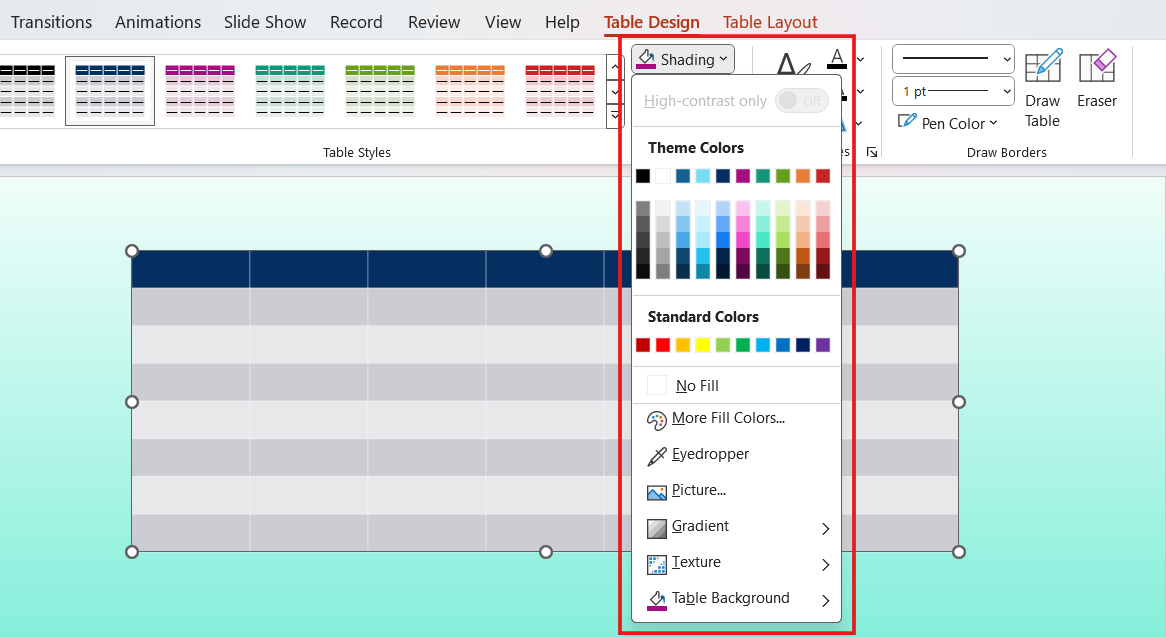
Task: Select dark red from Standard Colors
Action: point(642,344)
